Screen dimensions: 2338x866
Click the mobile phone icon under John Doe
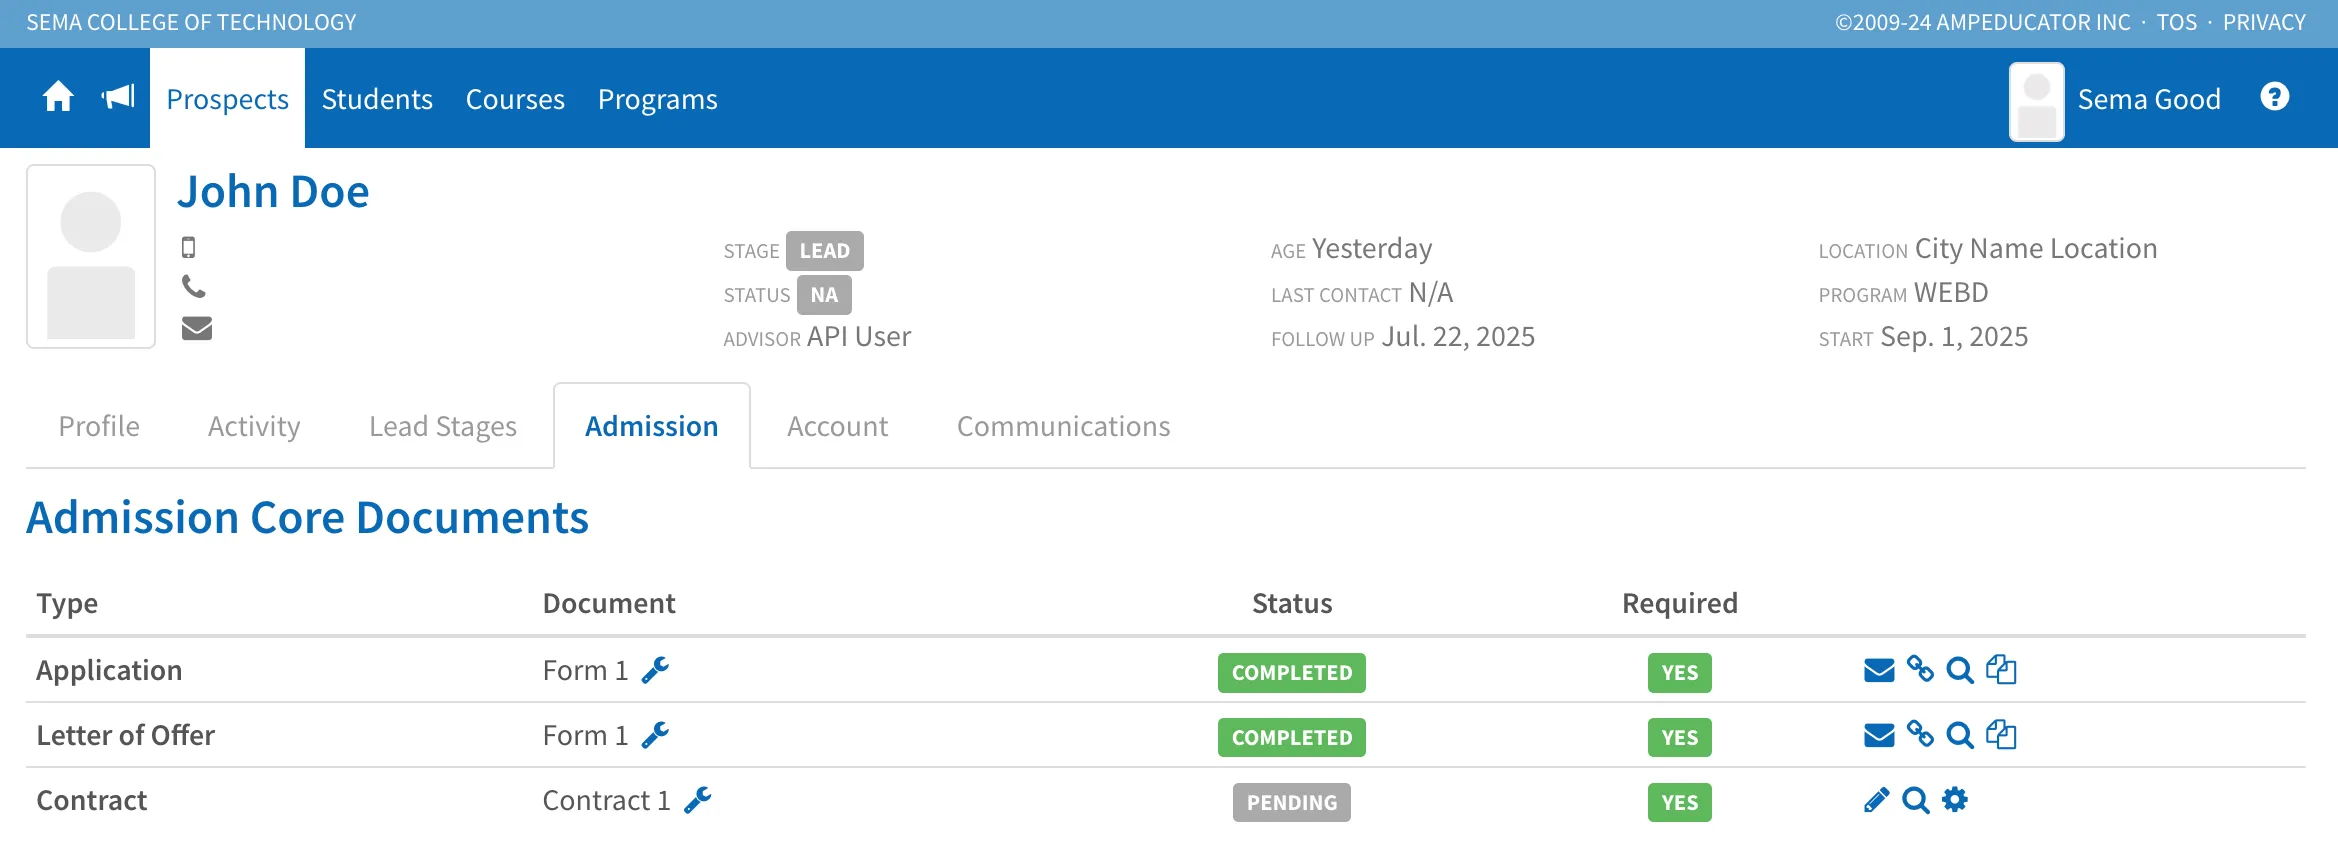(x=188, y=247)
